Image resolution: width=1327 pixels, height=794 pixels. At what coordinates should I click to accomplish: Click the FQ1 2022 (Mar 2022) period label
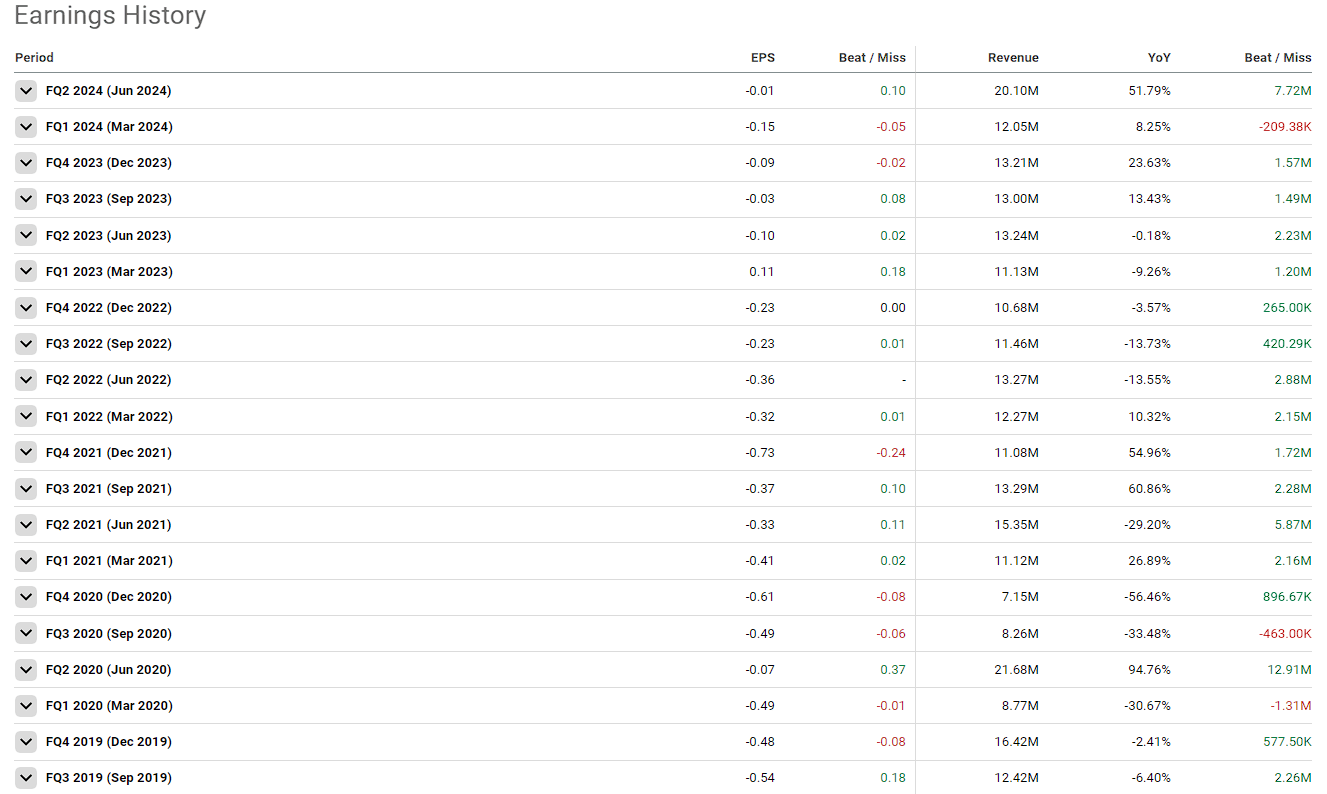coord(108,417)
